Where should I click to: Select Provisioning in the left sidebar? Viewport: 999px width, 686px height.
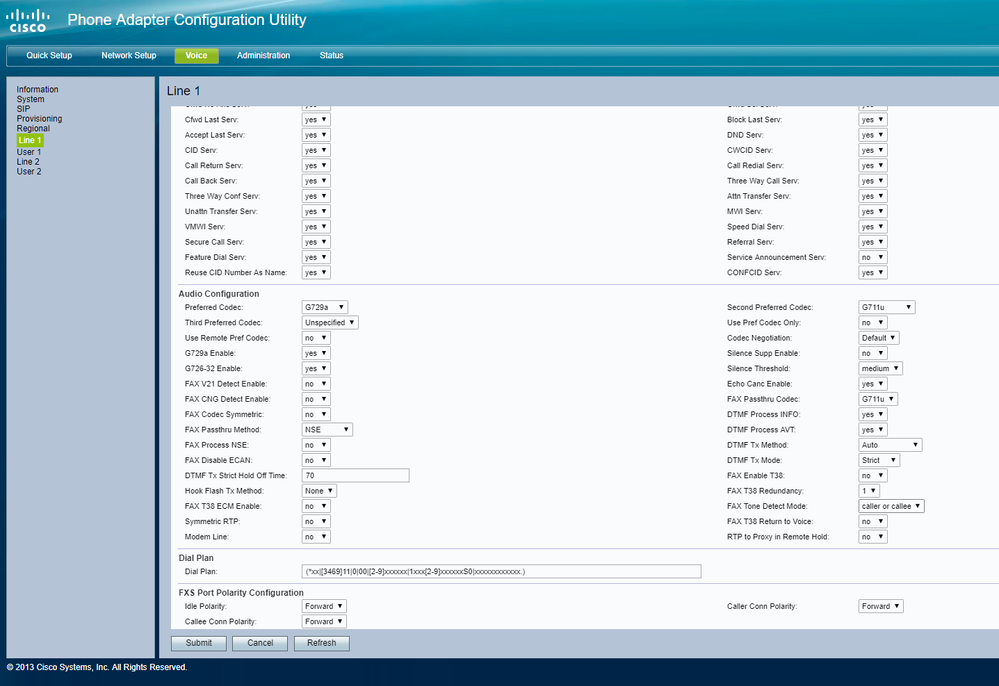tap(39, 119)
